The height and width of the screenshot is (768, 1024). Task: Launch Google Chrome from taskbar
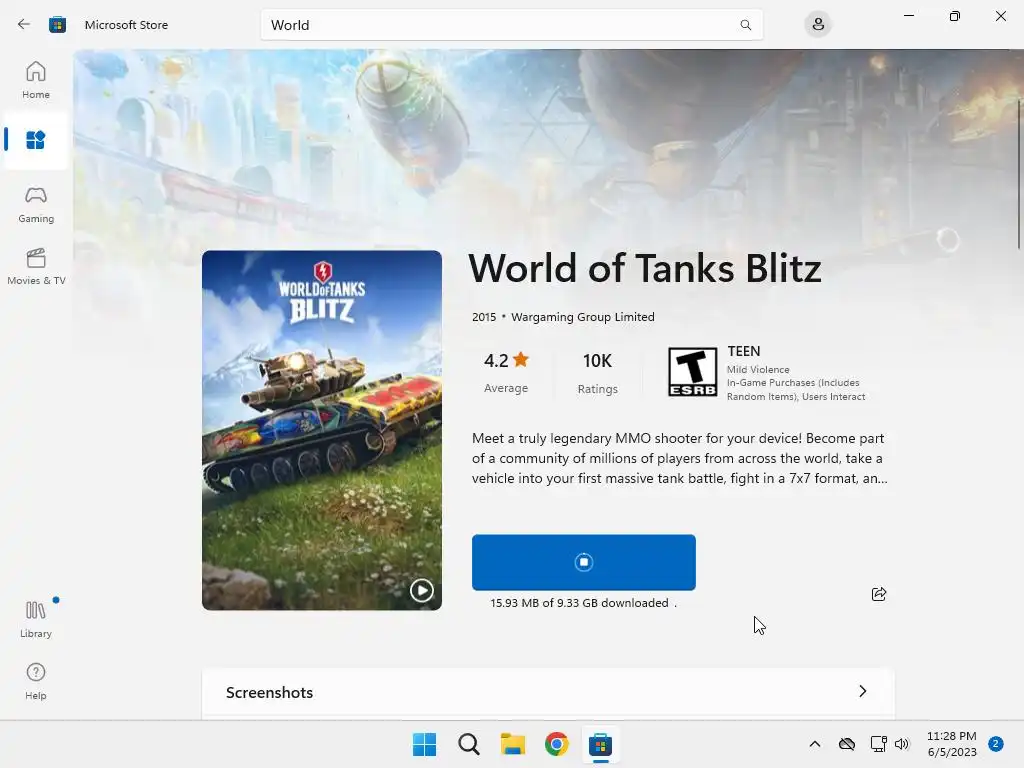(556, 744)
